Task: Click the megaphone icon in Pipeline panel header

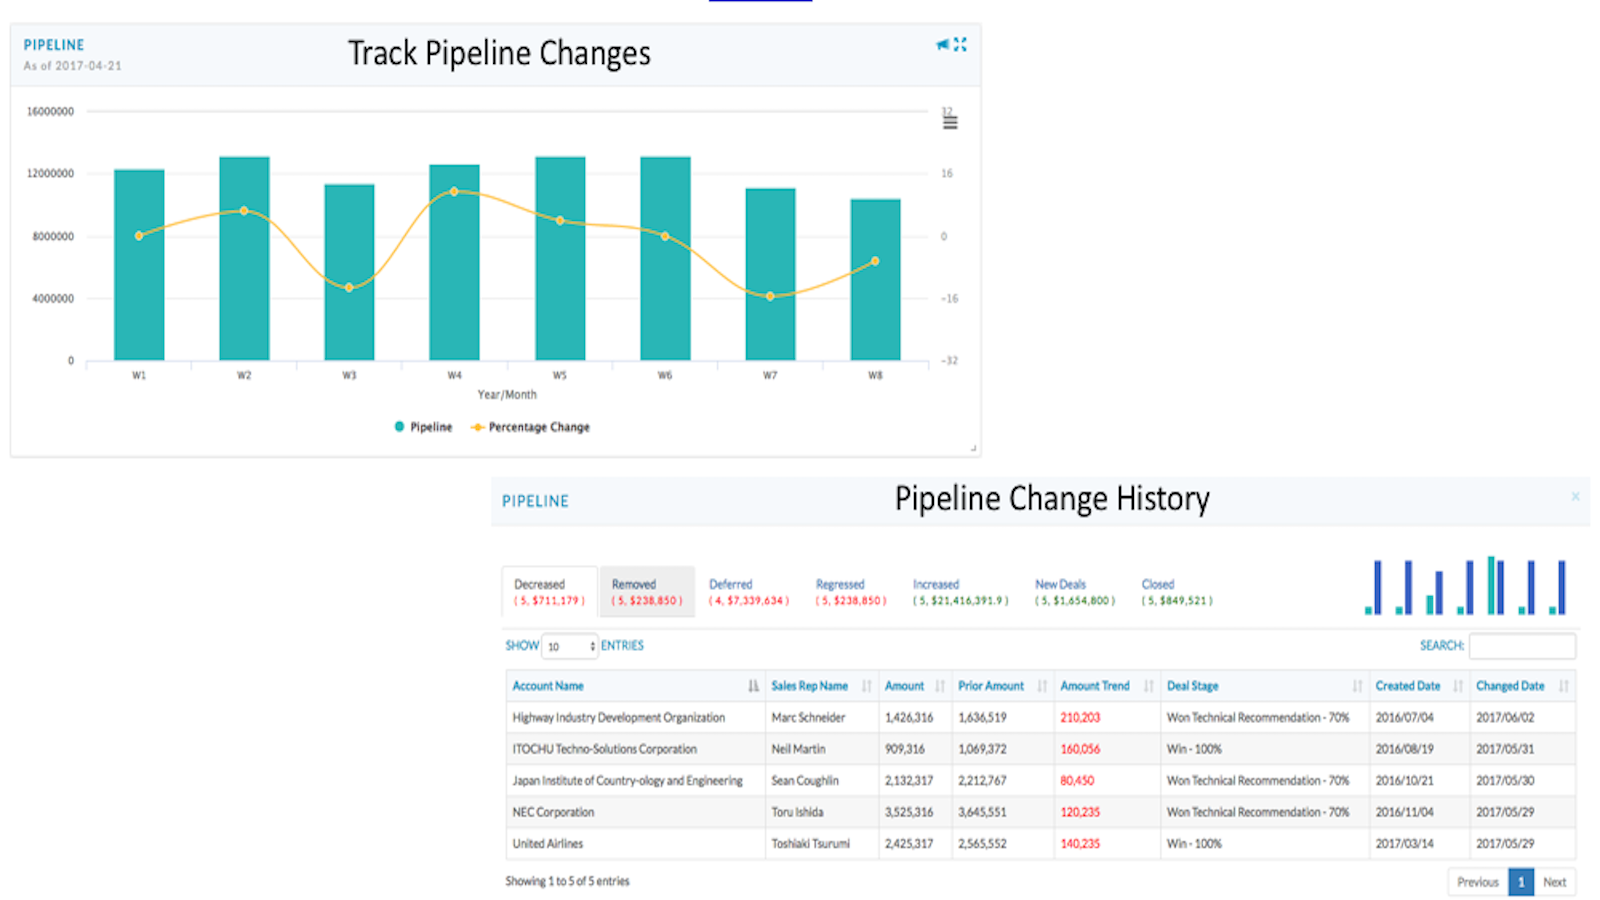Action: [942, 44]
